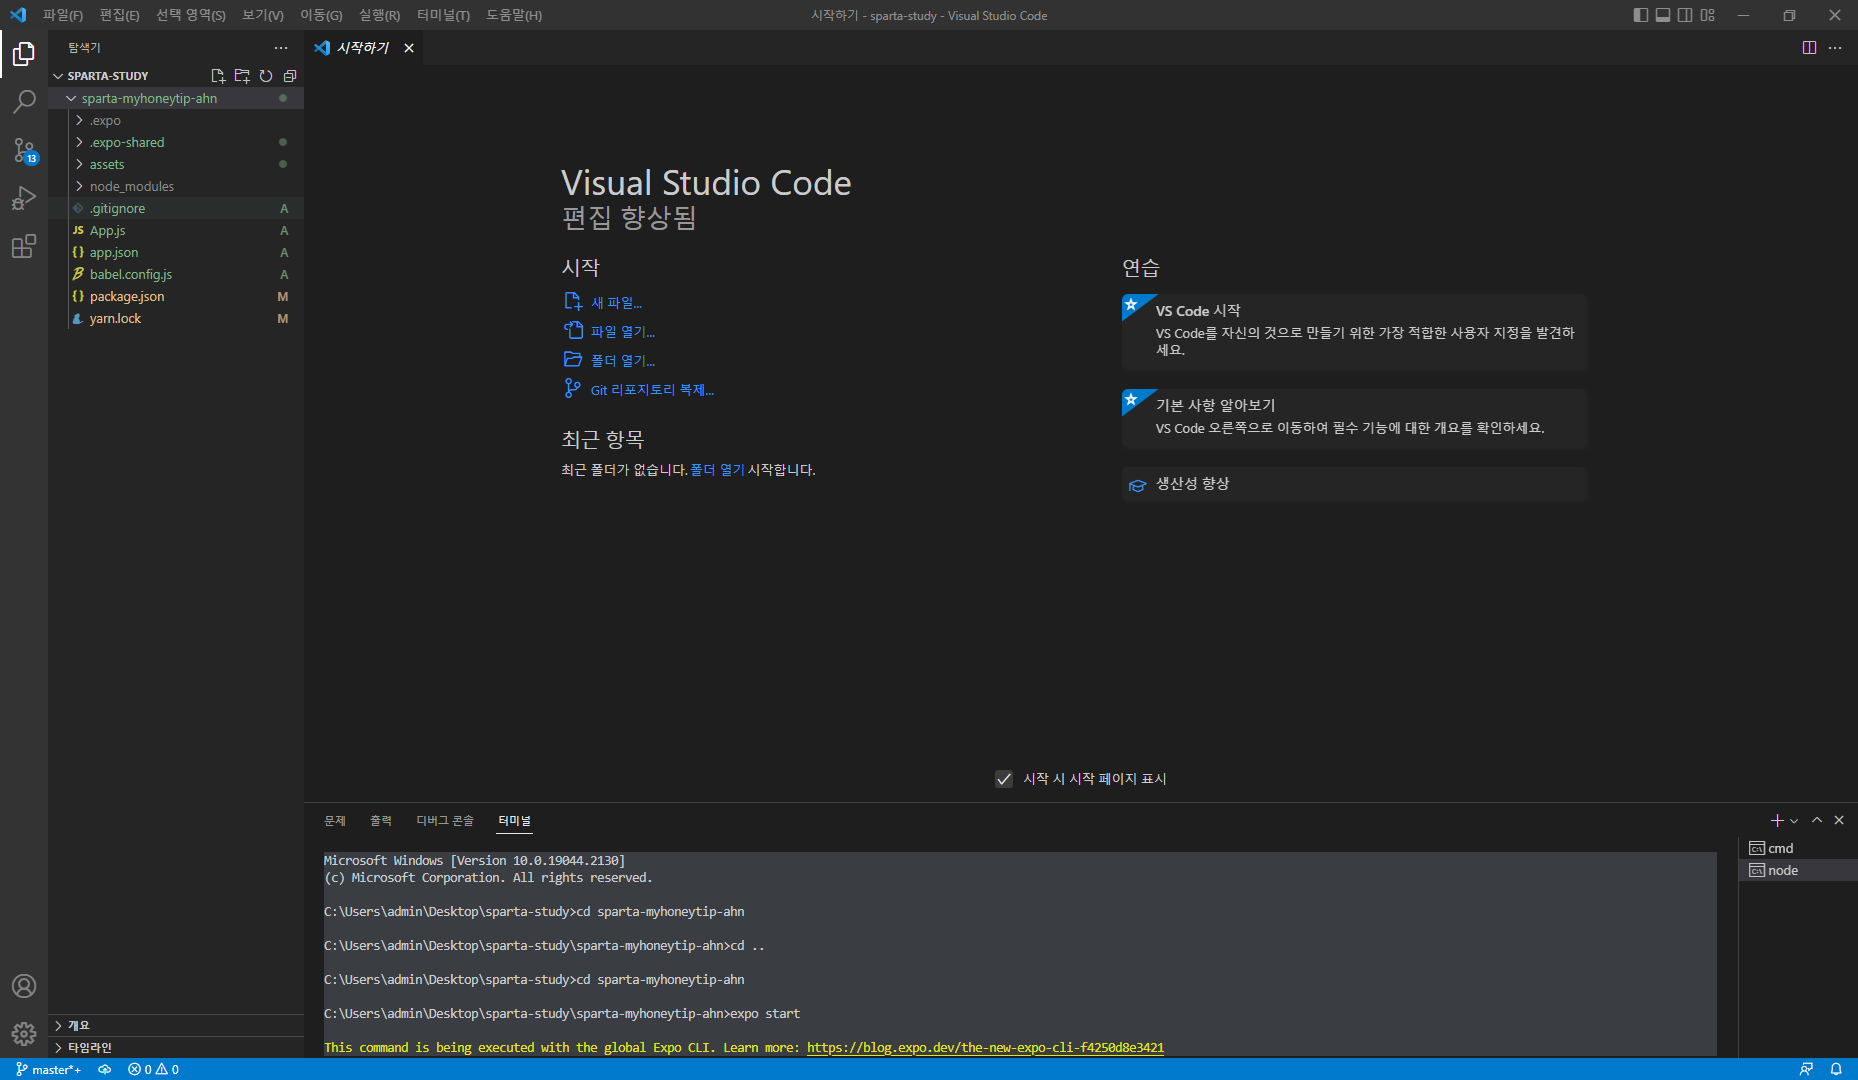Open the notifications bell in status bar
The width and height of the screenshot is (1858, 1080).
(x=1836, y=1069)
